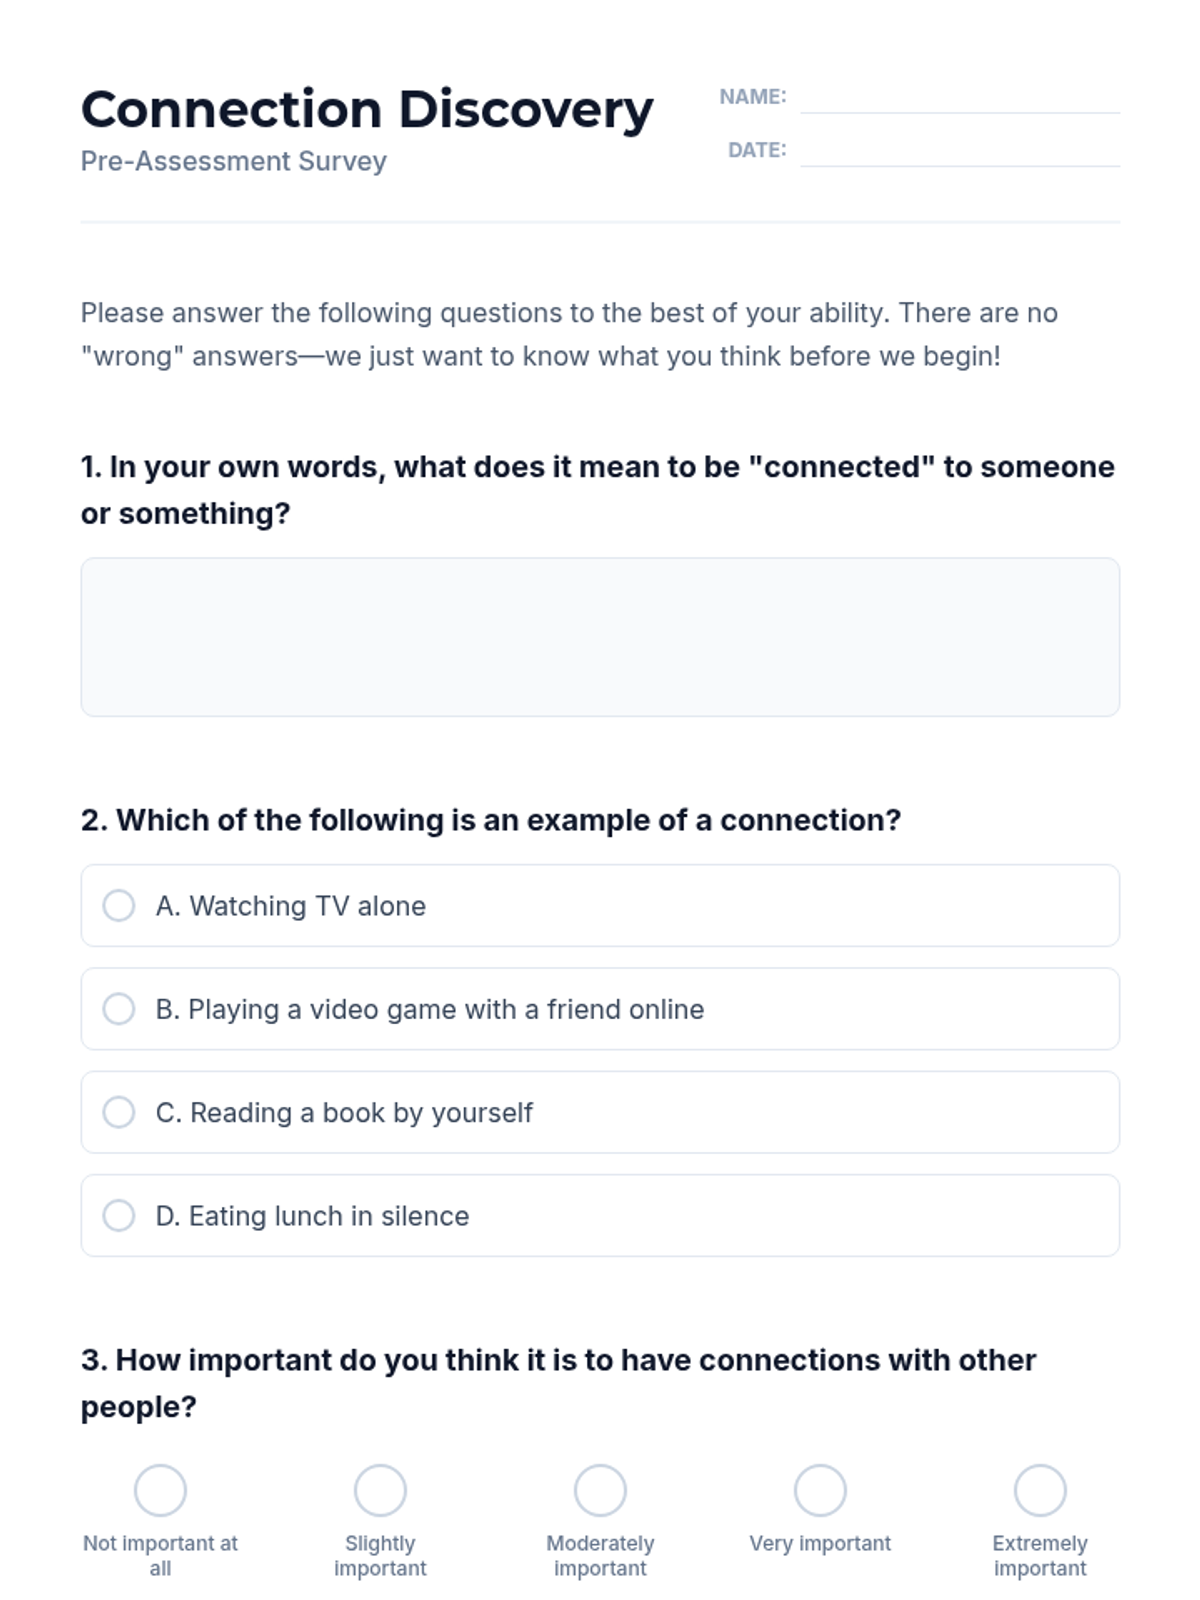
Task: Click option A Watching TV alone text
Action: tap(291, 906)
